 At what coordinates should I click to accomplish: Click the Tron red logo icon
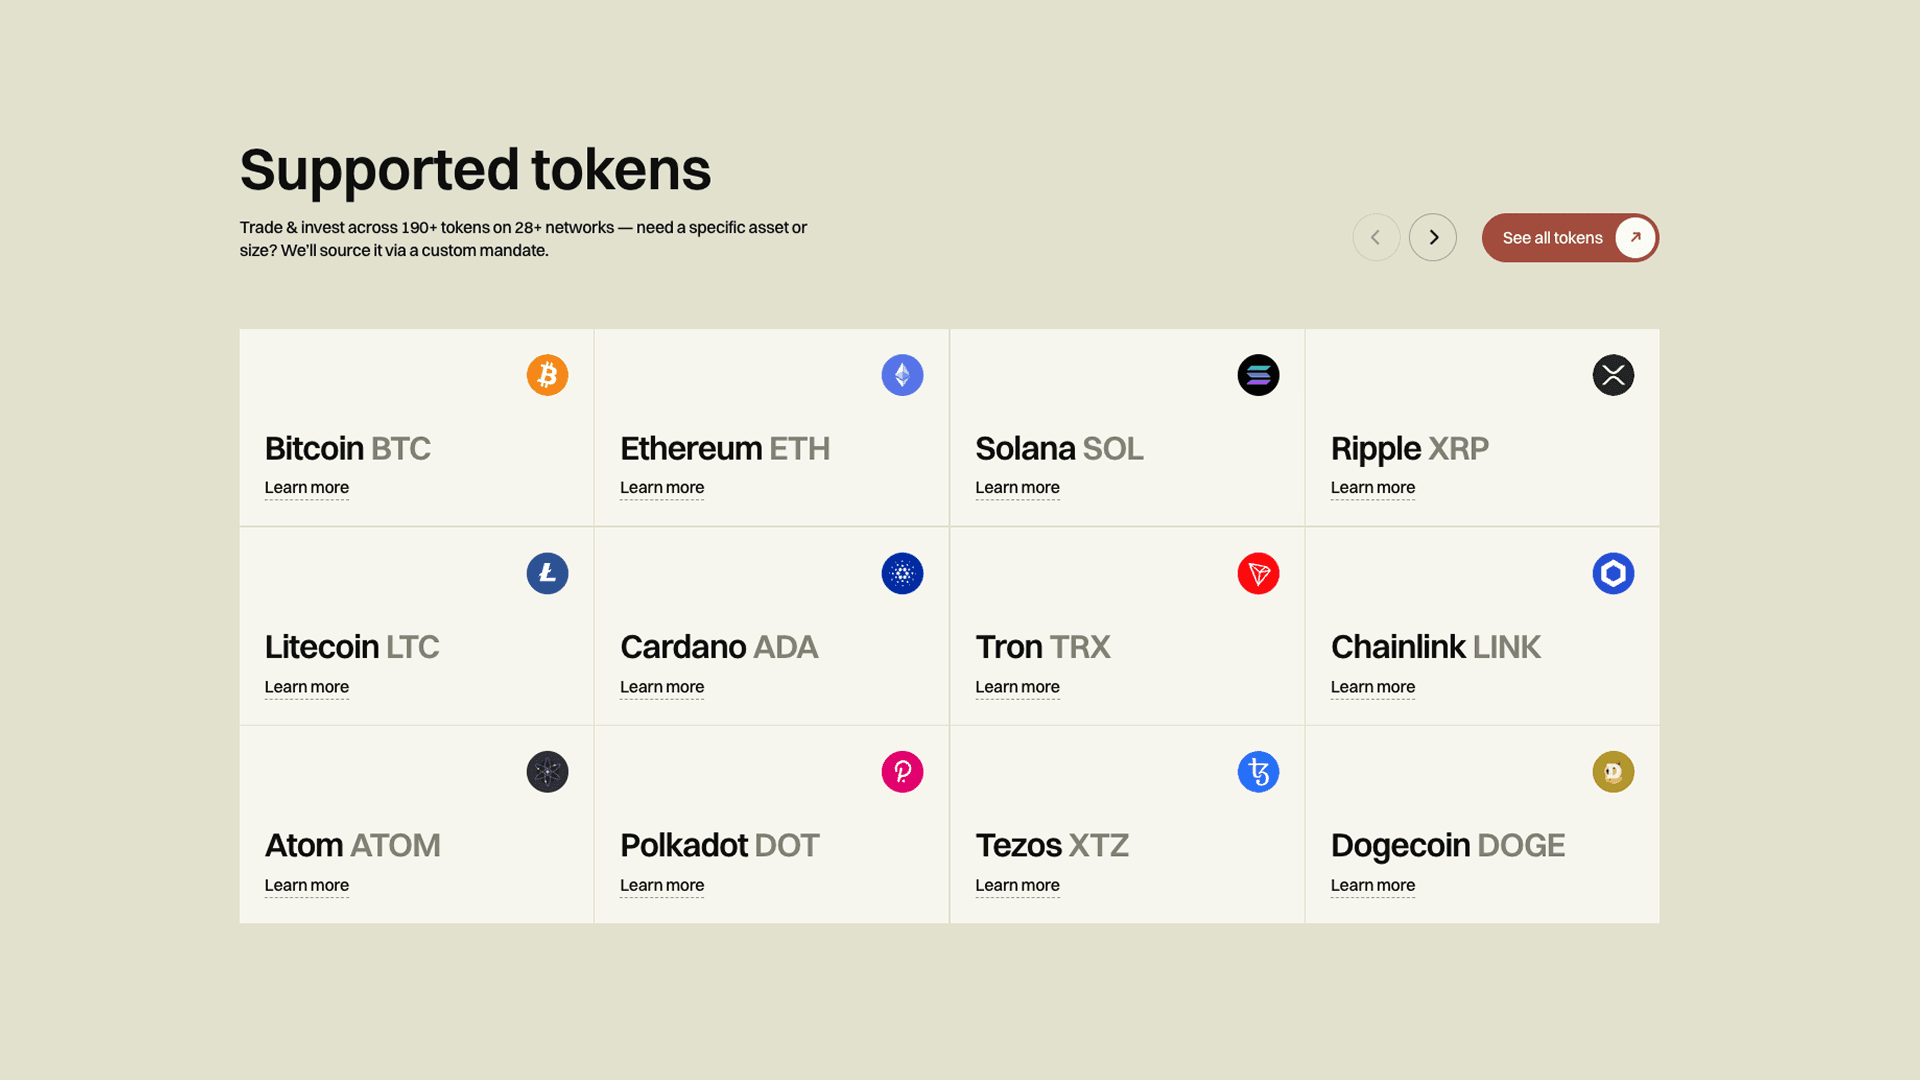tap(1258, 574)
